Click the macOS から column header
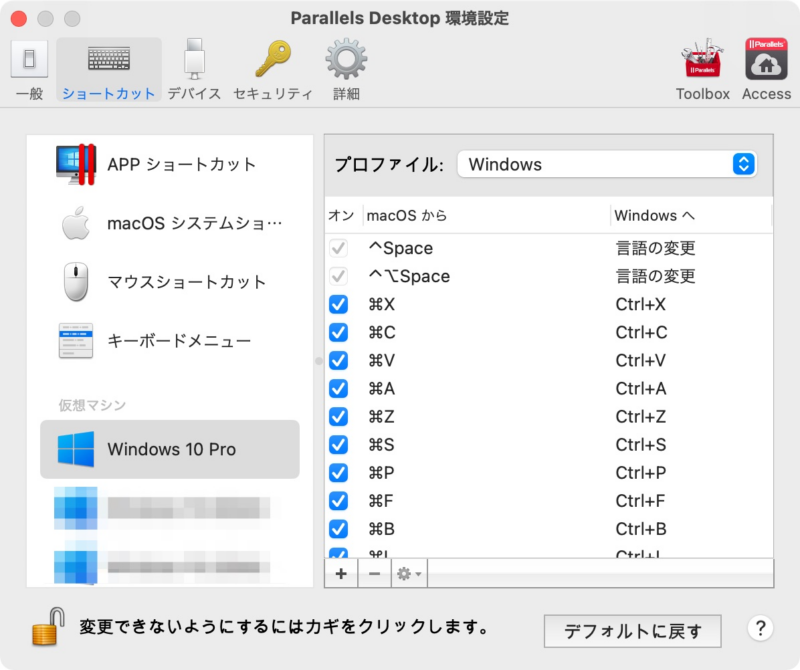The width and height of the screenshot is (800, 670). 407,215
